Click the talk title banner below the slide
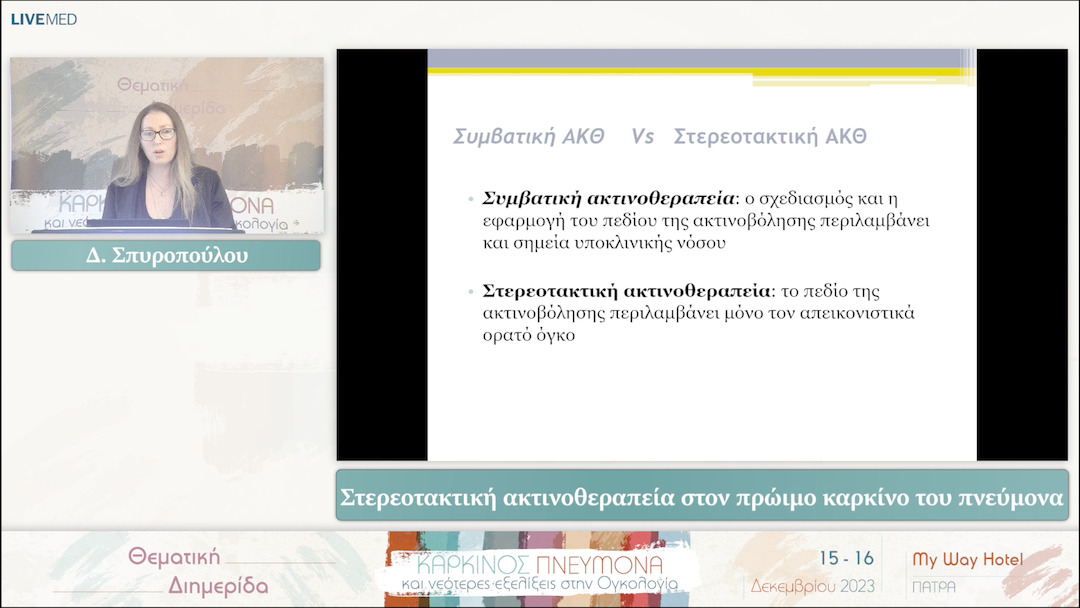This screenshot has width=1080, height=608. [701, 496]
